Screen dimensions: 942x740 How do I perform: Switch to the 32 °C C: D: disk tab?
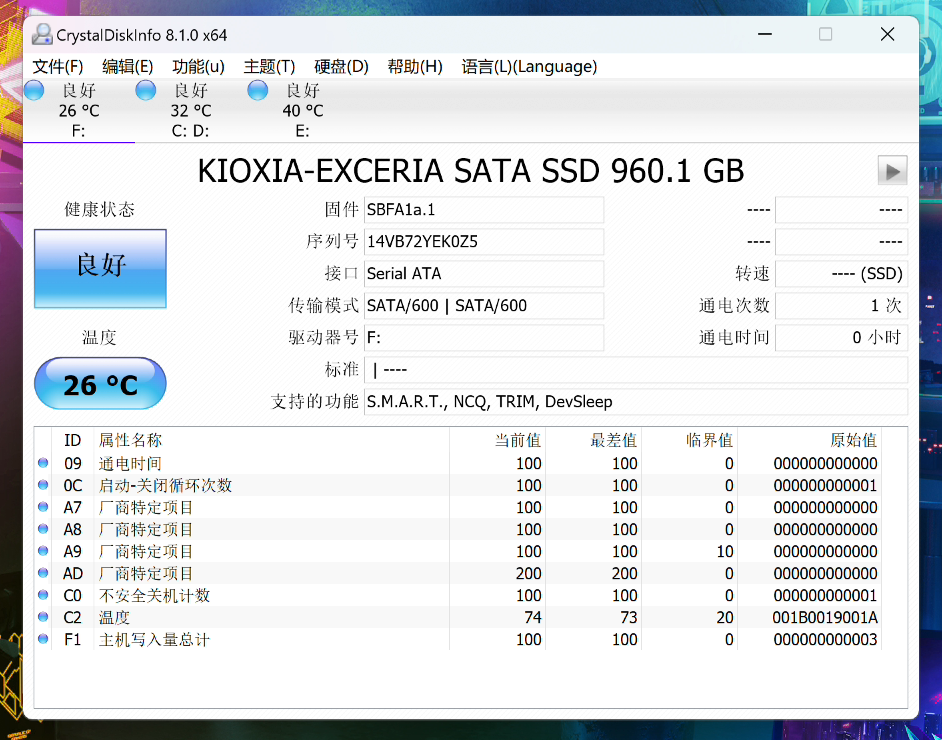(191, 111)
